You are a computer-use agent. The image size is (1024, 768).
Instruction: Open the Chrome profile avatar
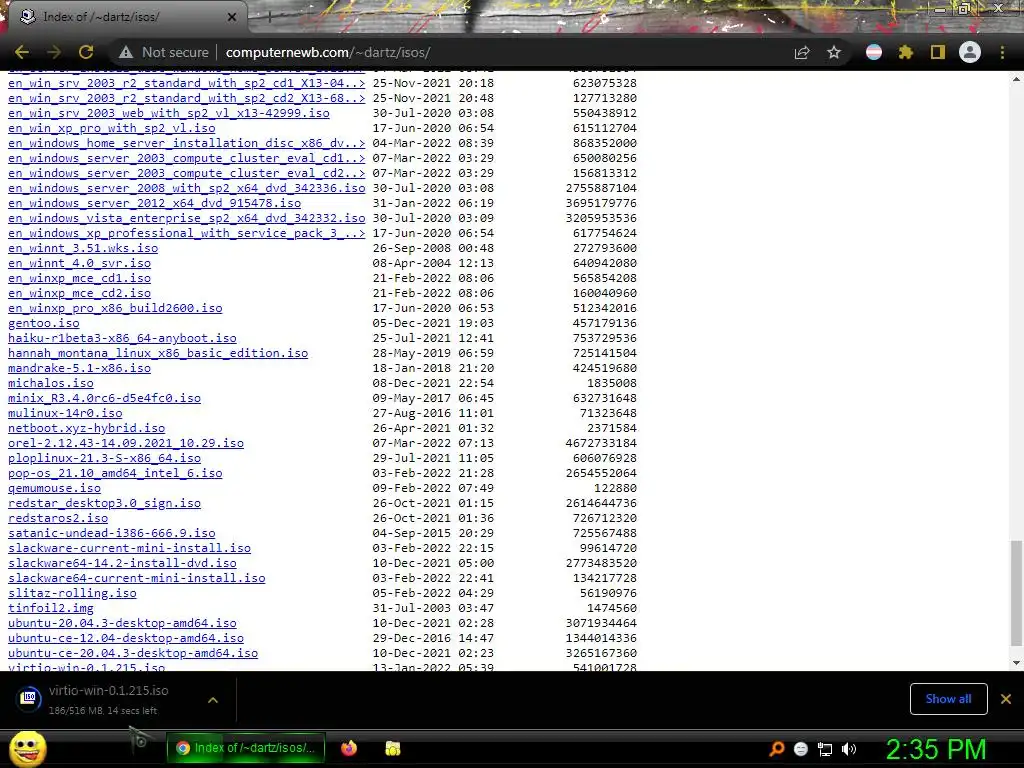[970, 52]
